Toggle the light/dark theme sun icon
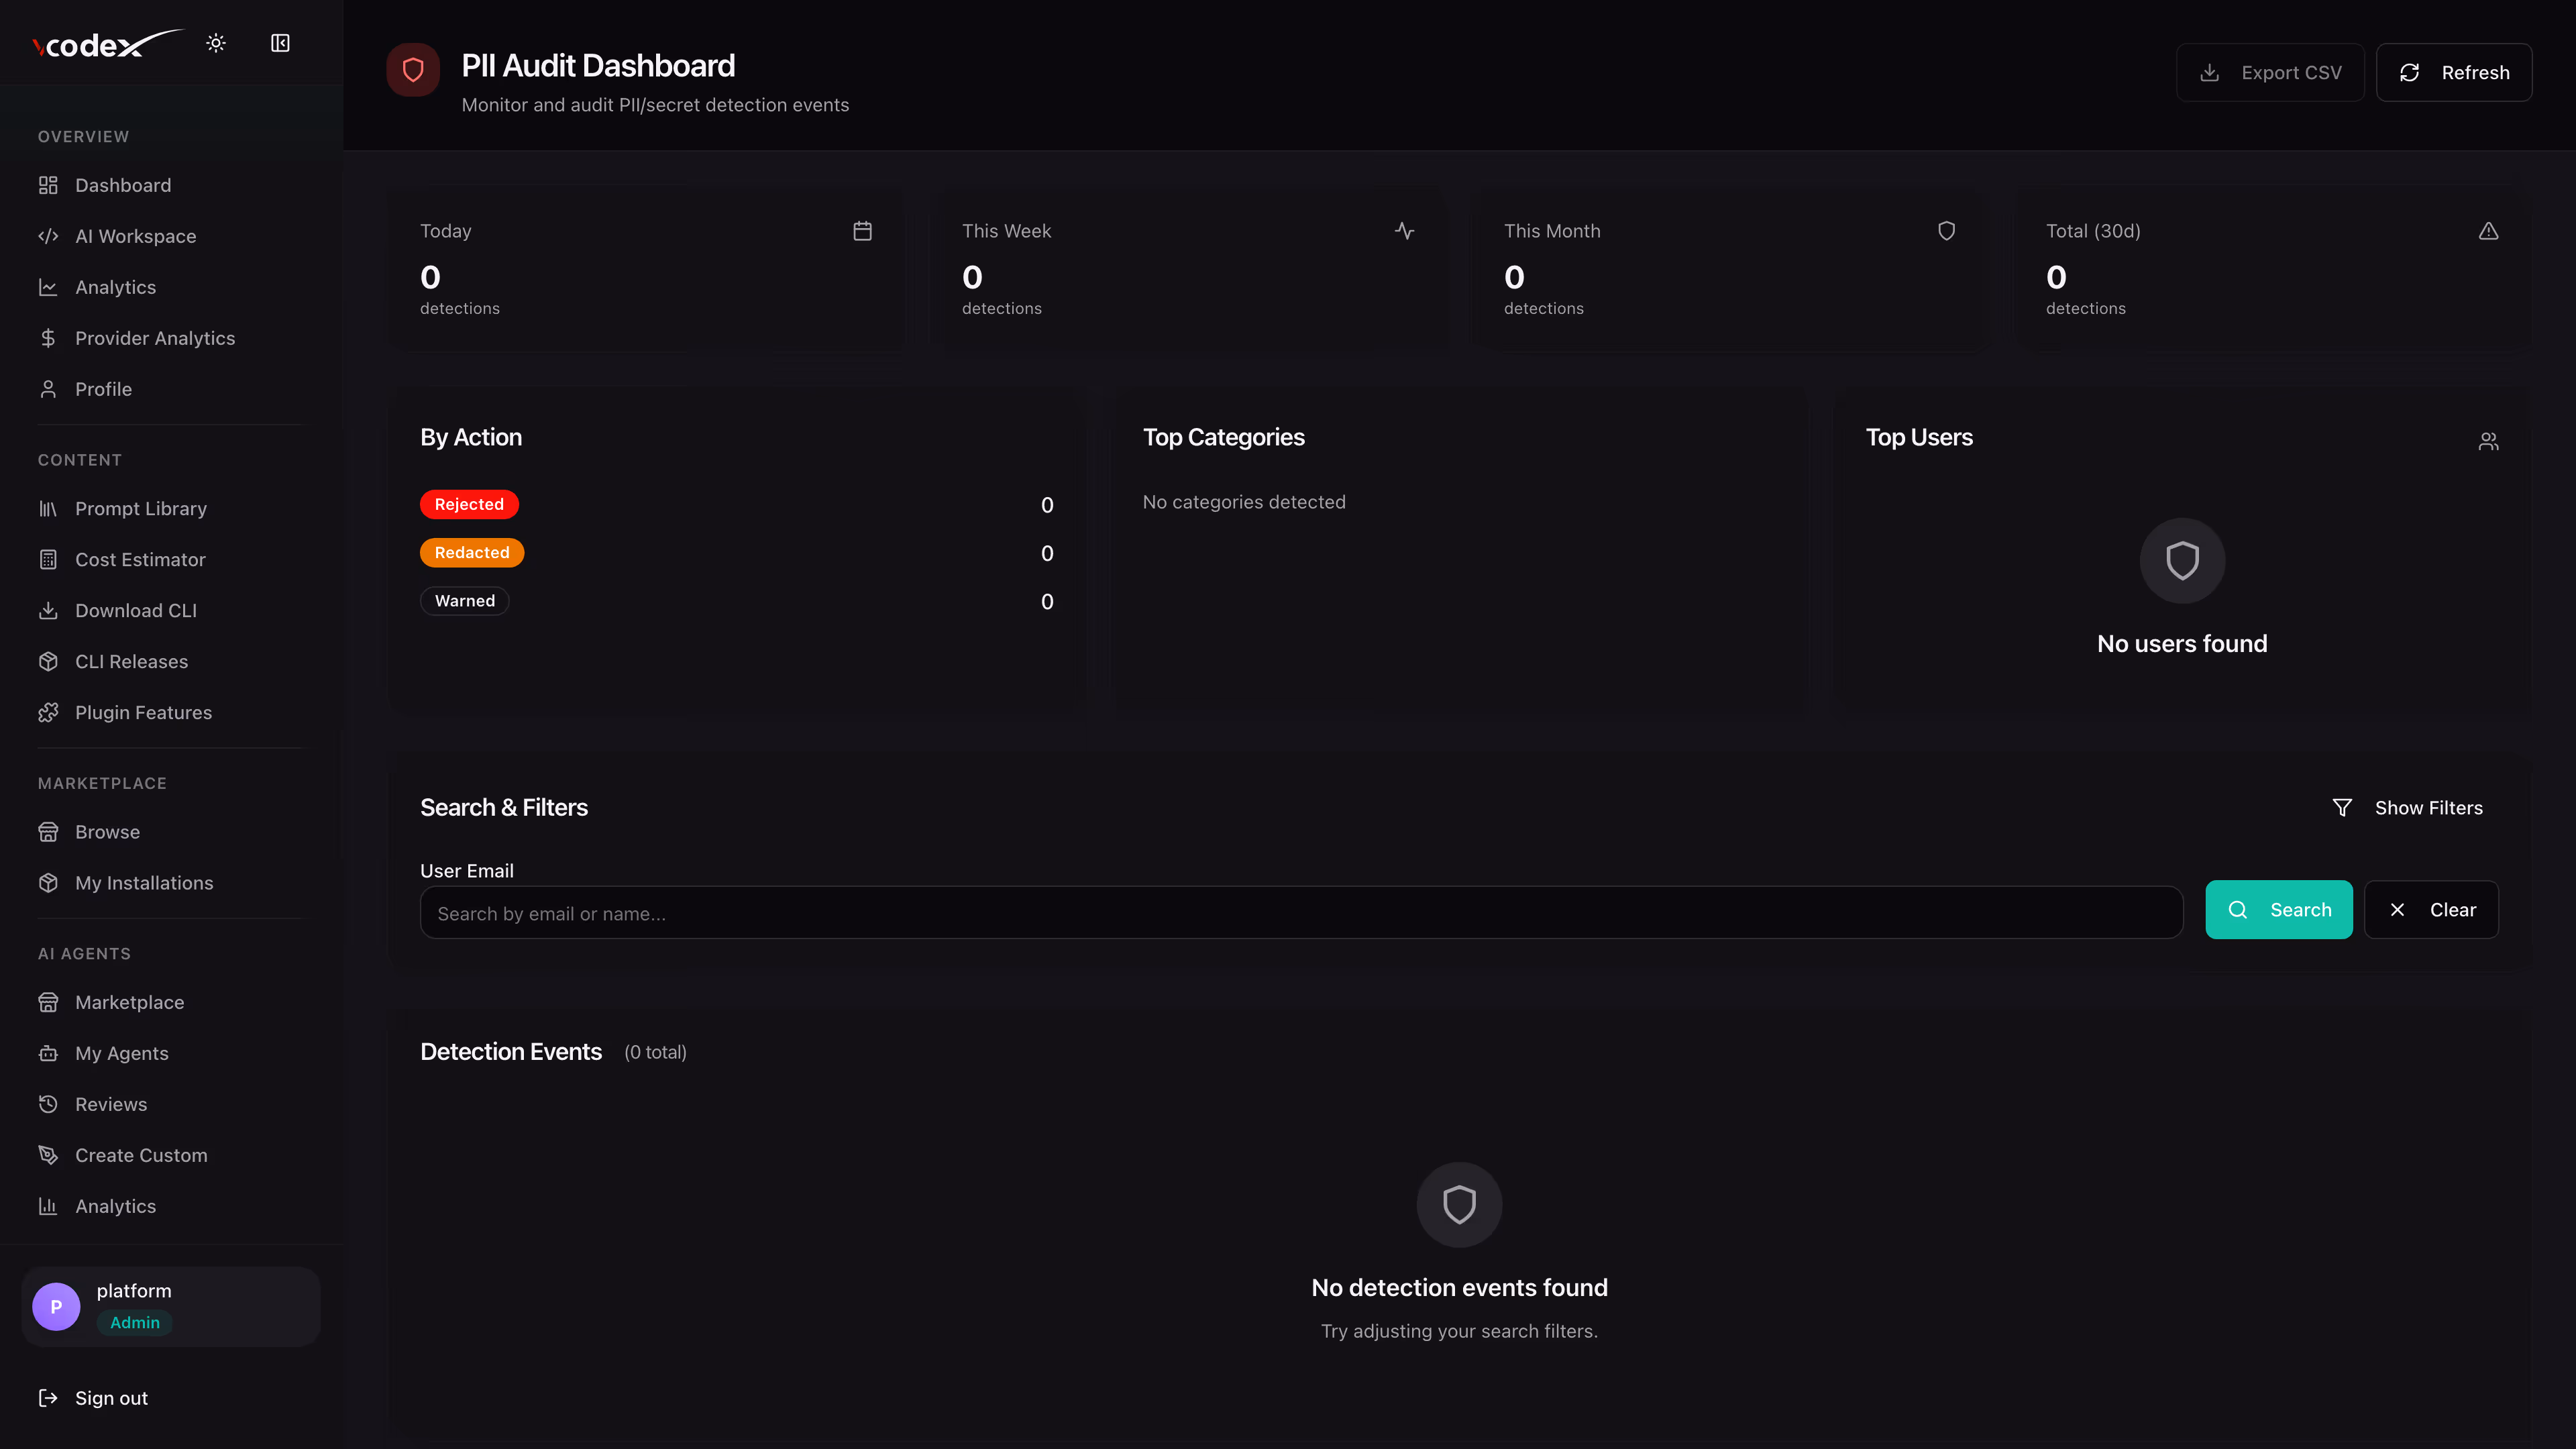The width and height of the screenshot is (2576, 1449). click(216, 43)
